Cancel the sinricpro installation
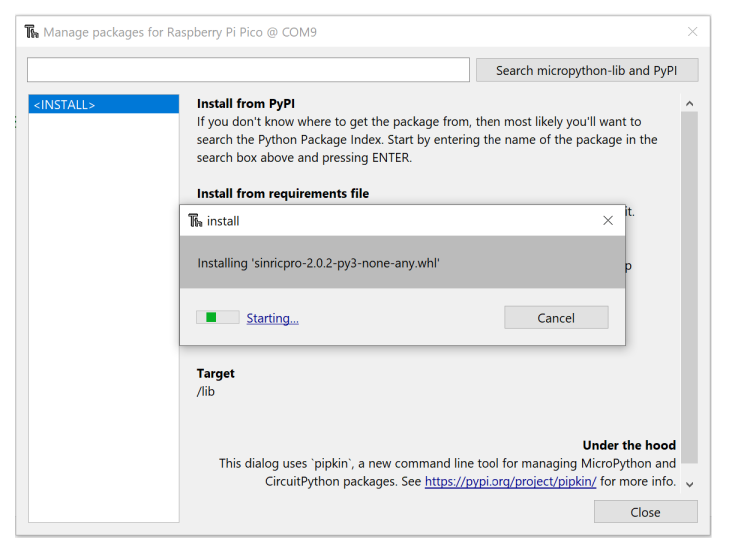The height and width of the screenshot is (554, 738). point(556,318)
